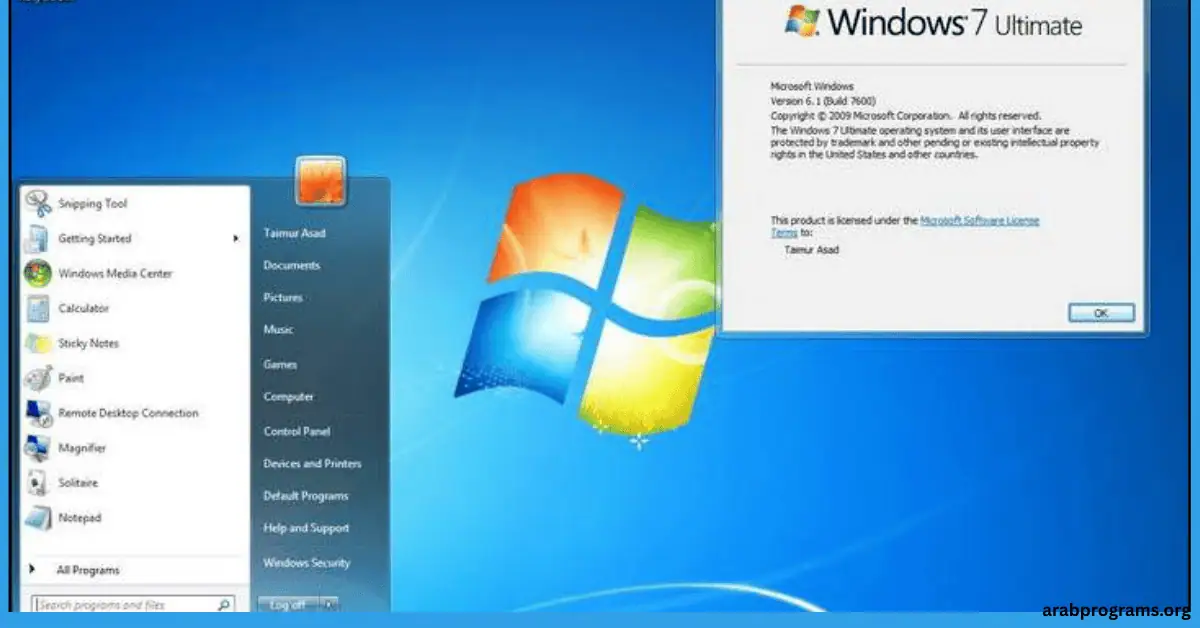This screenshot has height=628, width=1200.
Task: Click the user account picture
Action: pyautogui.click(x=320, y=182)
